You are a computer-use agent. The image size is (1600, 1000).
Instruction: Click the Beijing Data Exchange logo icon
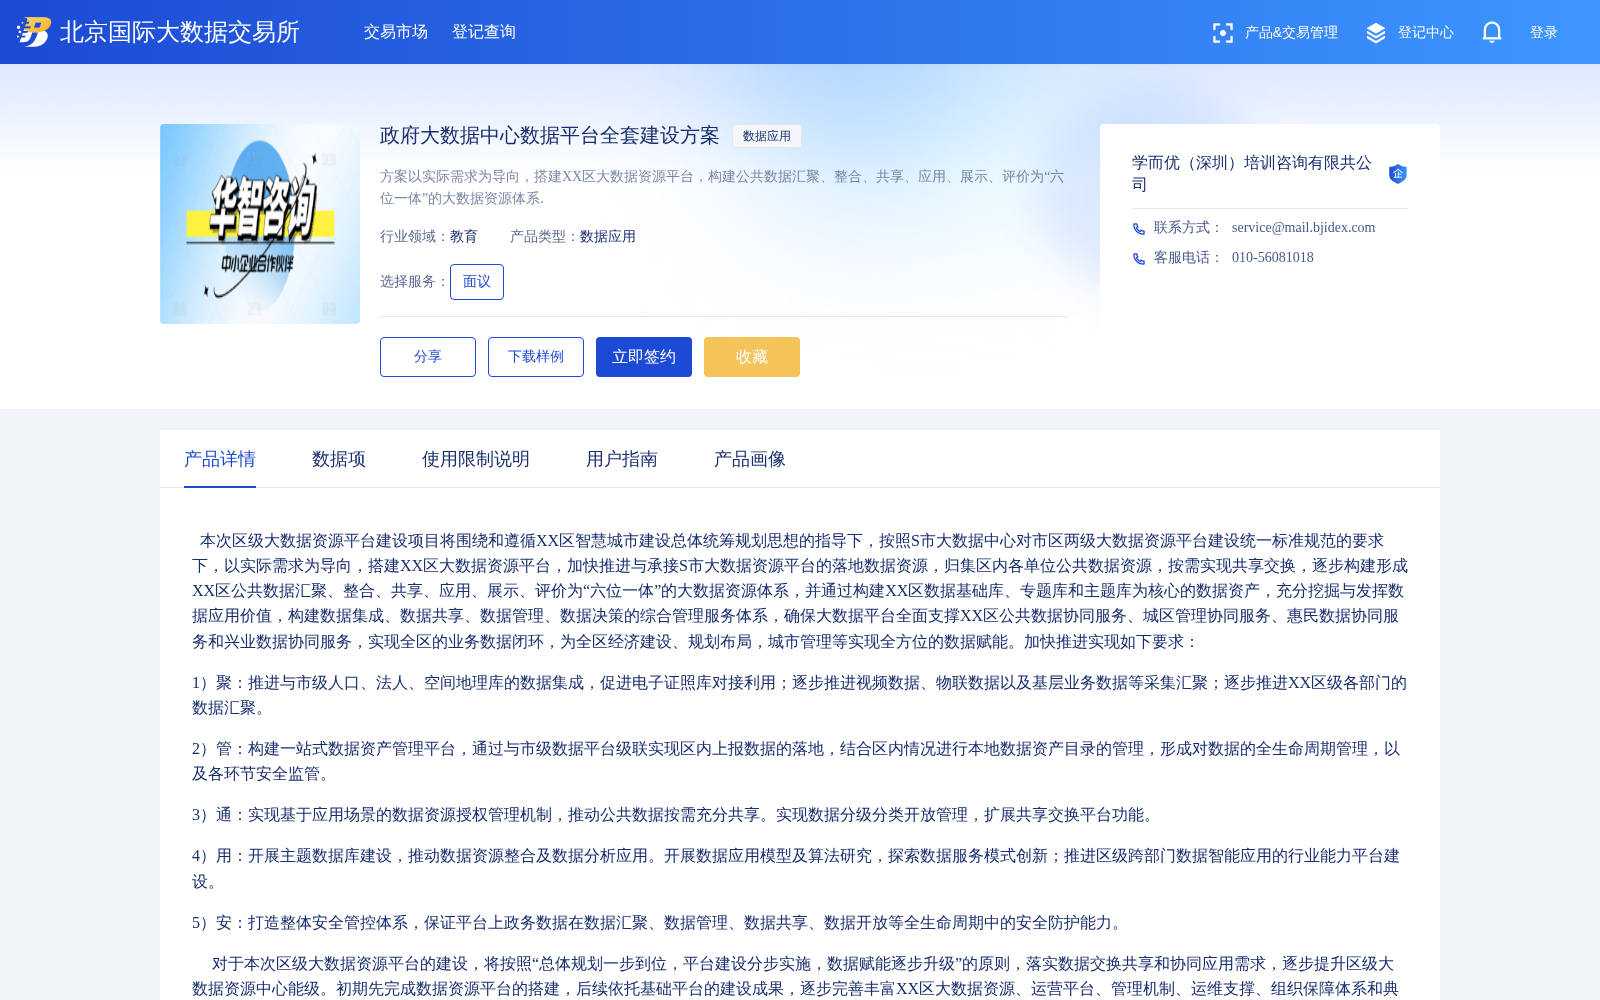point(34,32)
